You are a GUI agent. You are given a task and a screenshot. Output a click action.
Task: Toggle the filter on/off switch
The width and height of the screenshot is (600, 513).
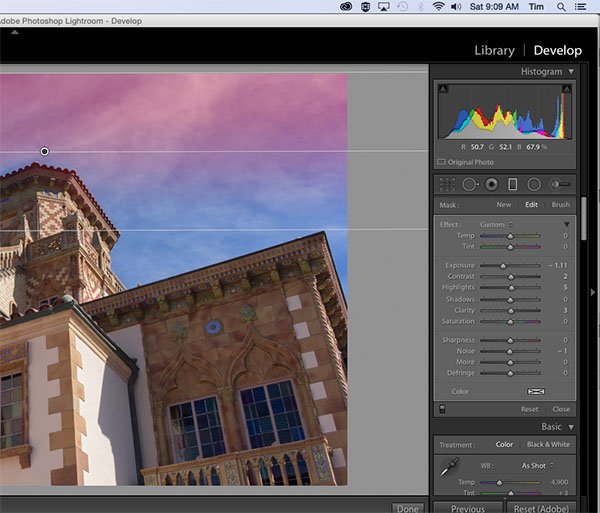click(442, 409)
